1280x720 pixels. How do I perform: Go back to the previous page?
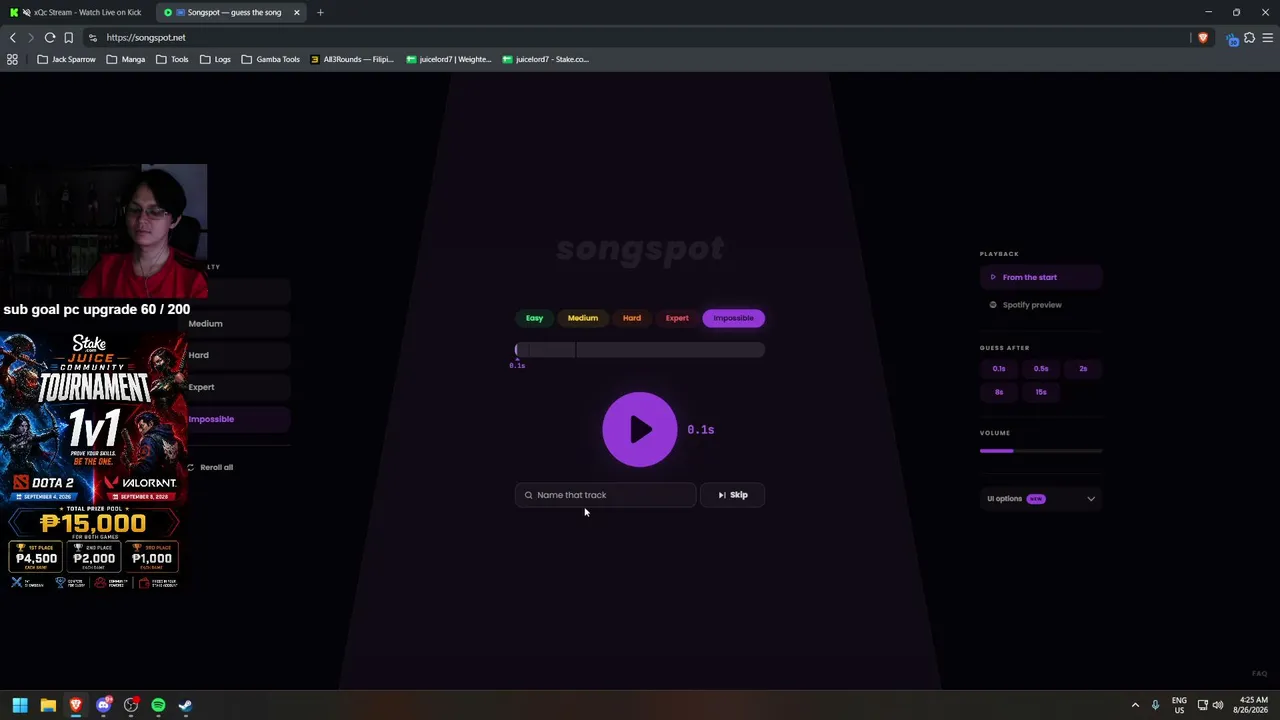coord(13,37)
